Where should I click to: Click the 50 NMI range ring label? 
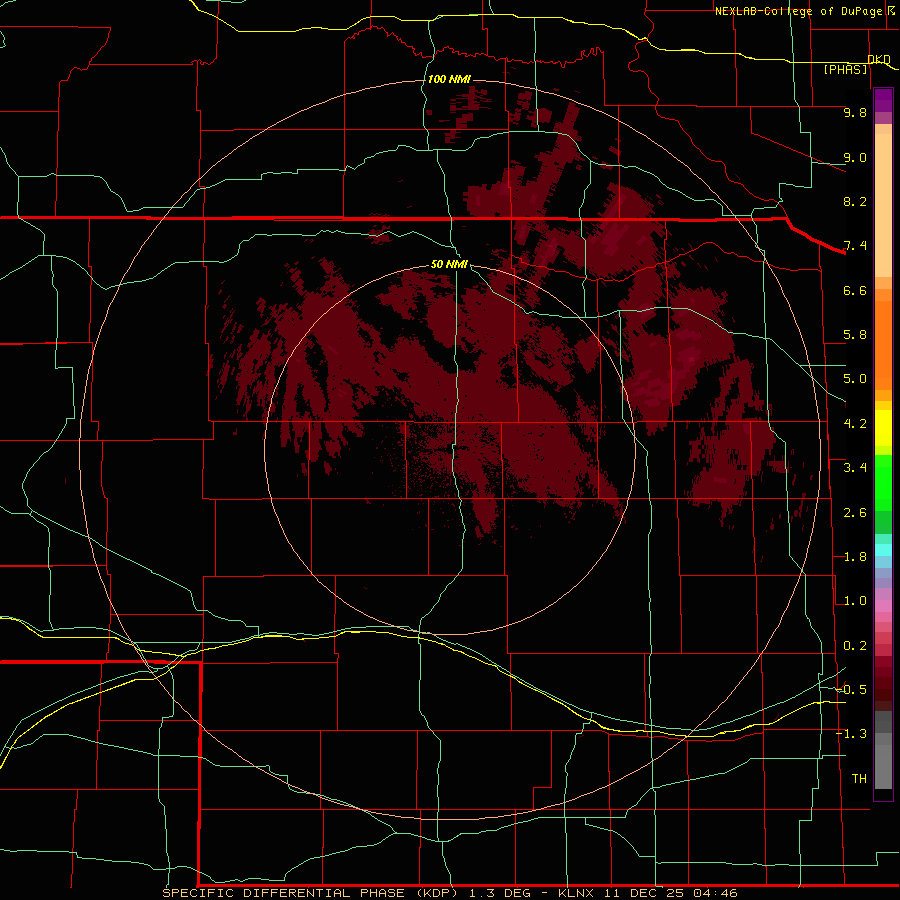449,264
